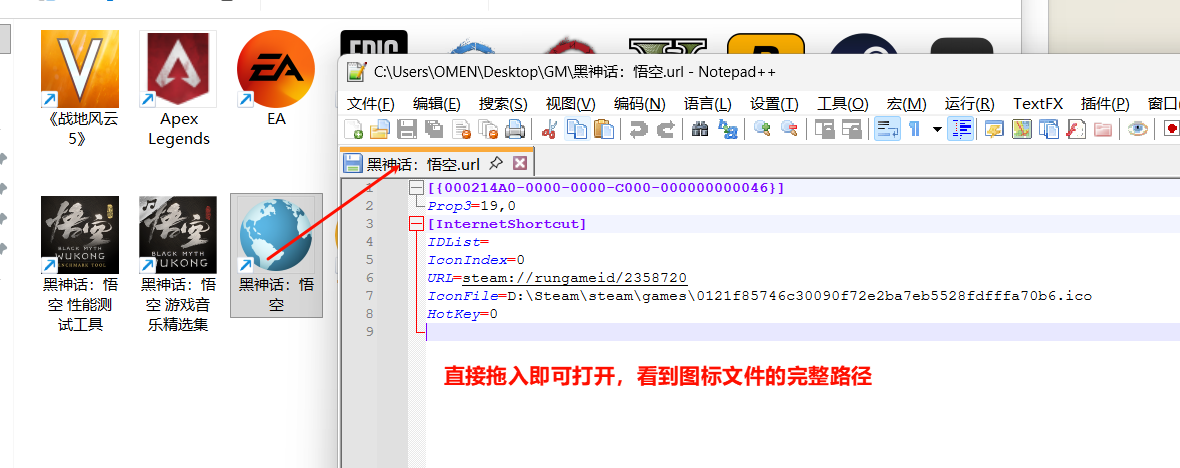Redo the last undone edit

[x=665, y=129]
